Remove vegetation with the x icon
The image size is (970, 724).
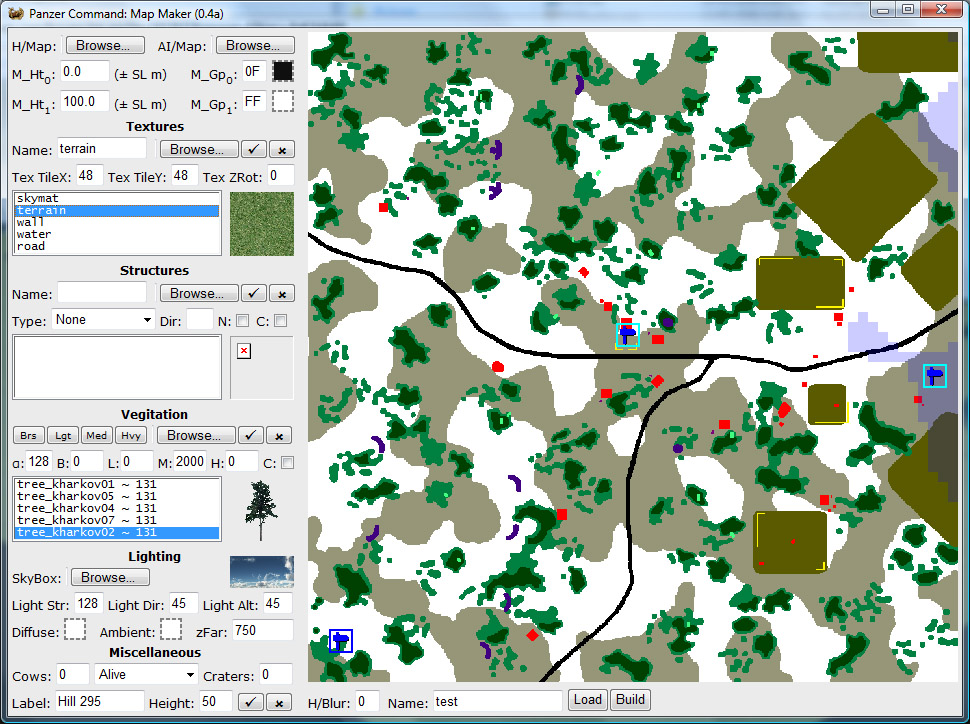(279, 435)
